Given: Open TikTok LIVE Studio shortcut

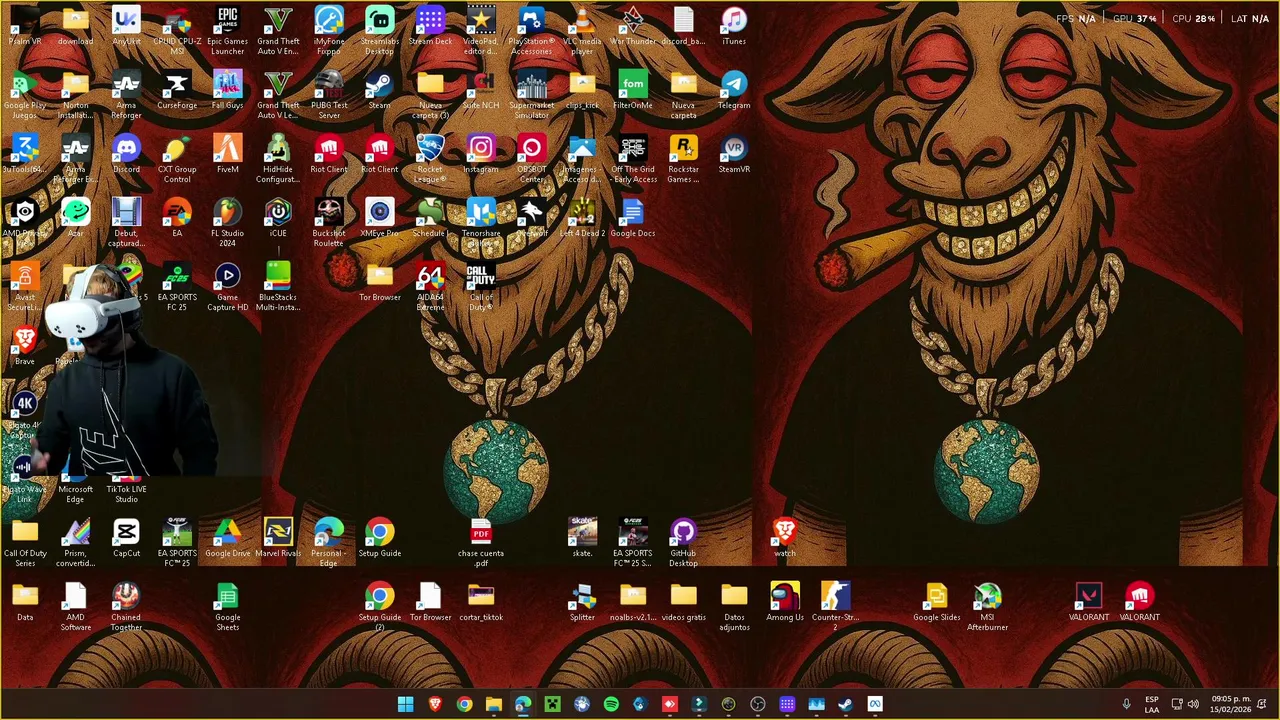Looking at the screenshot, I should click(x=126, y=488).
